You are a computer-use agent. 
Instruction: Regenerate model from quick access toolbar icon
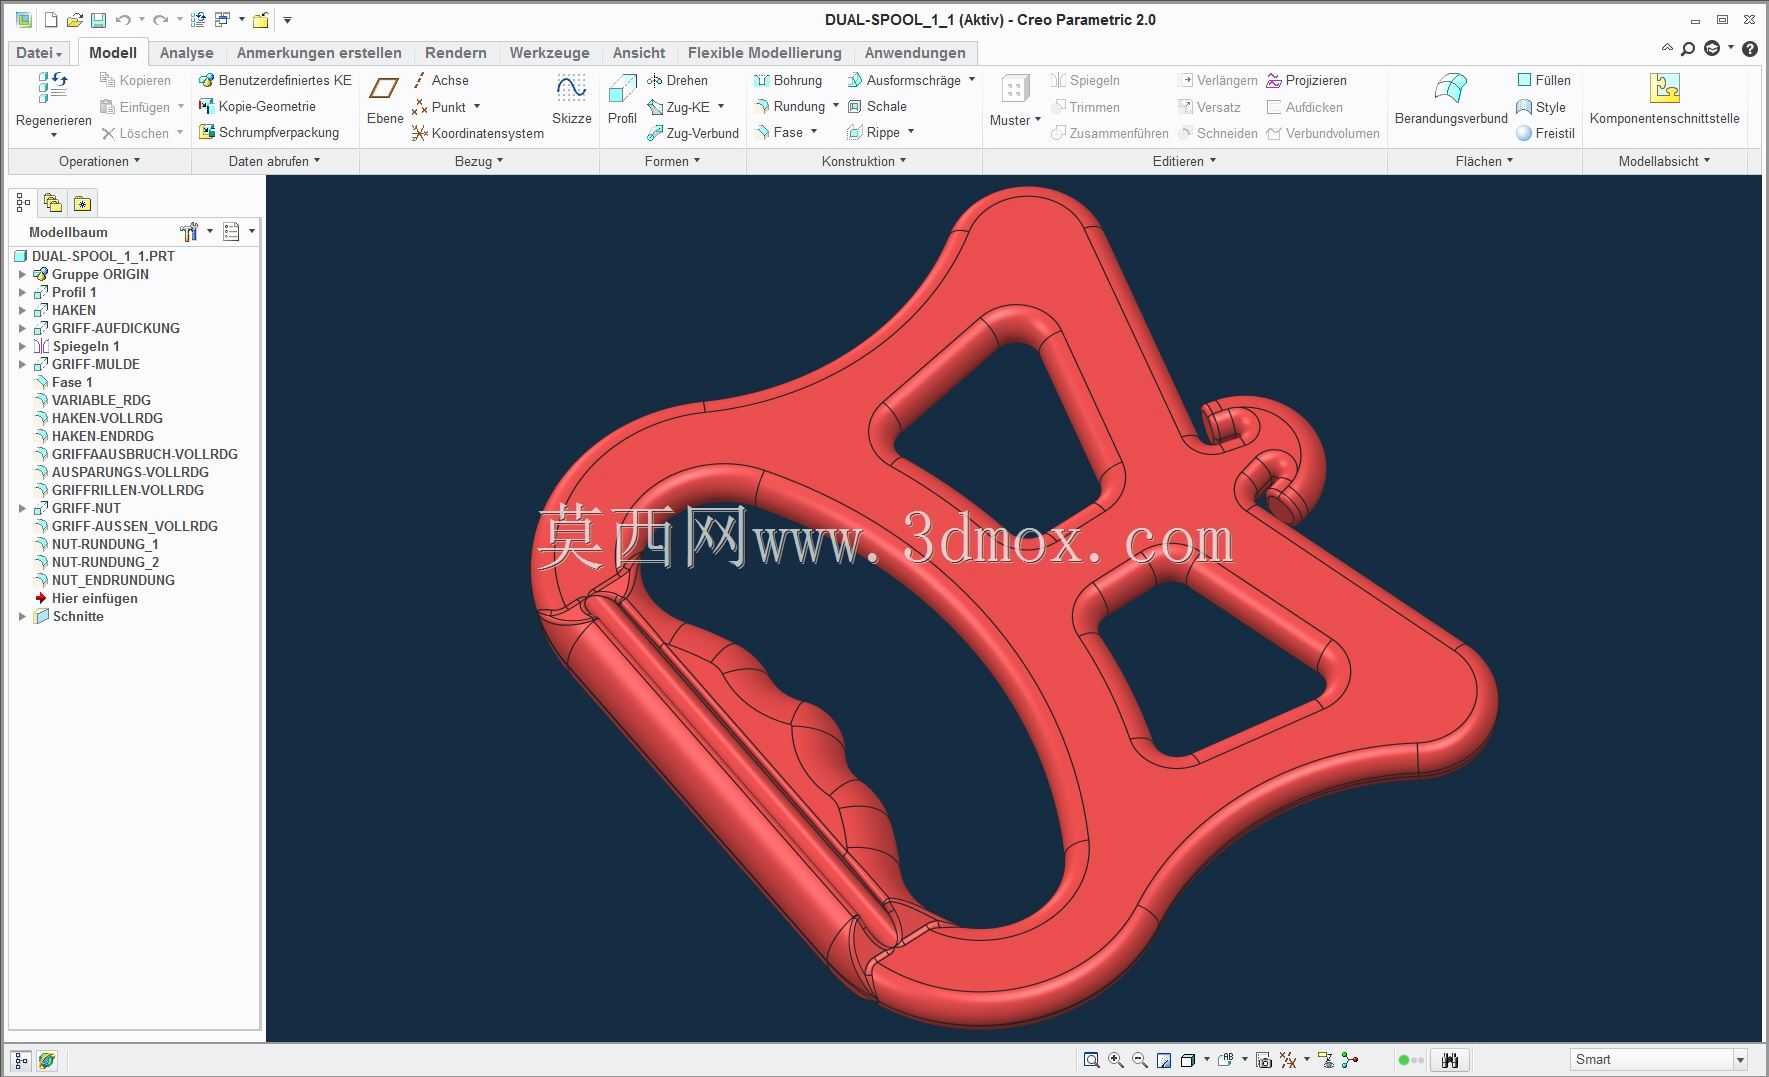click(198, 20)
